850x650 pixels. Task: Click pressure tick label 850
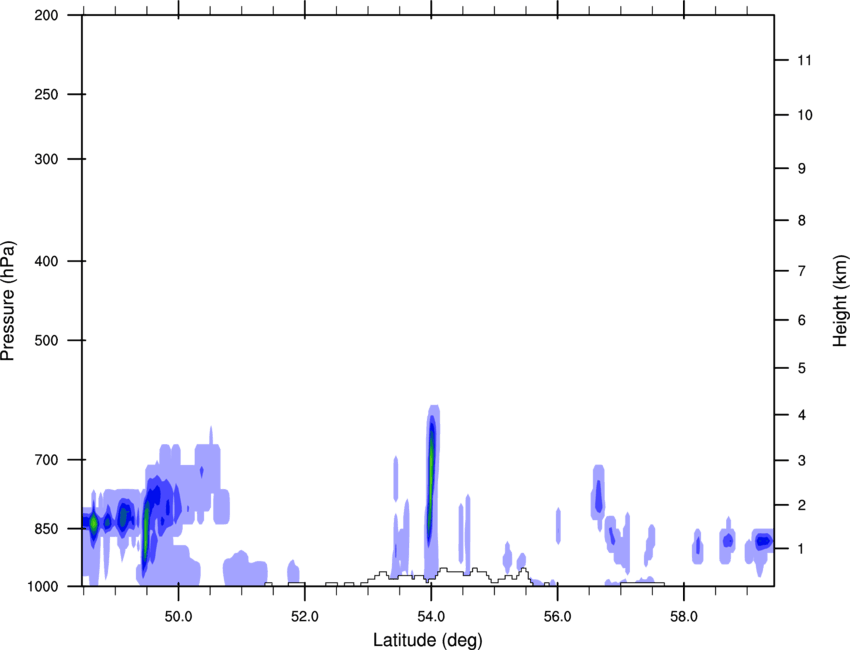click(46, 529)
